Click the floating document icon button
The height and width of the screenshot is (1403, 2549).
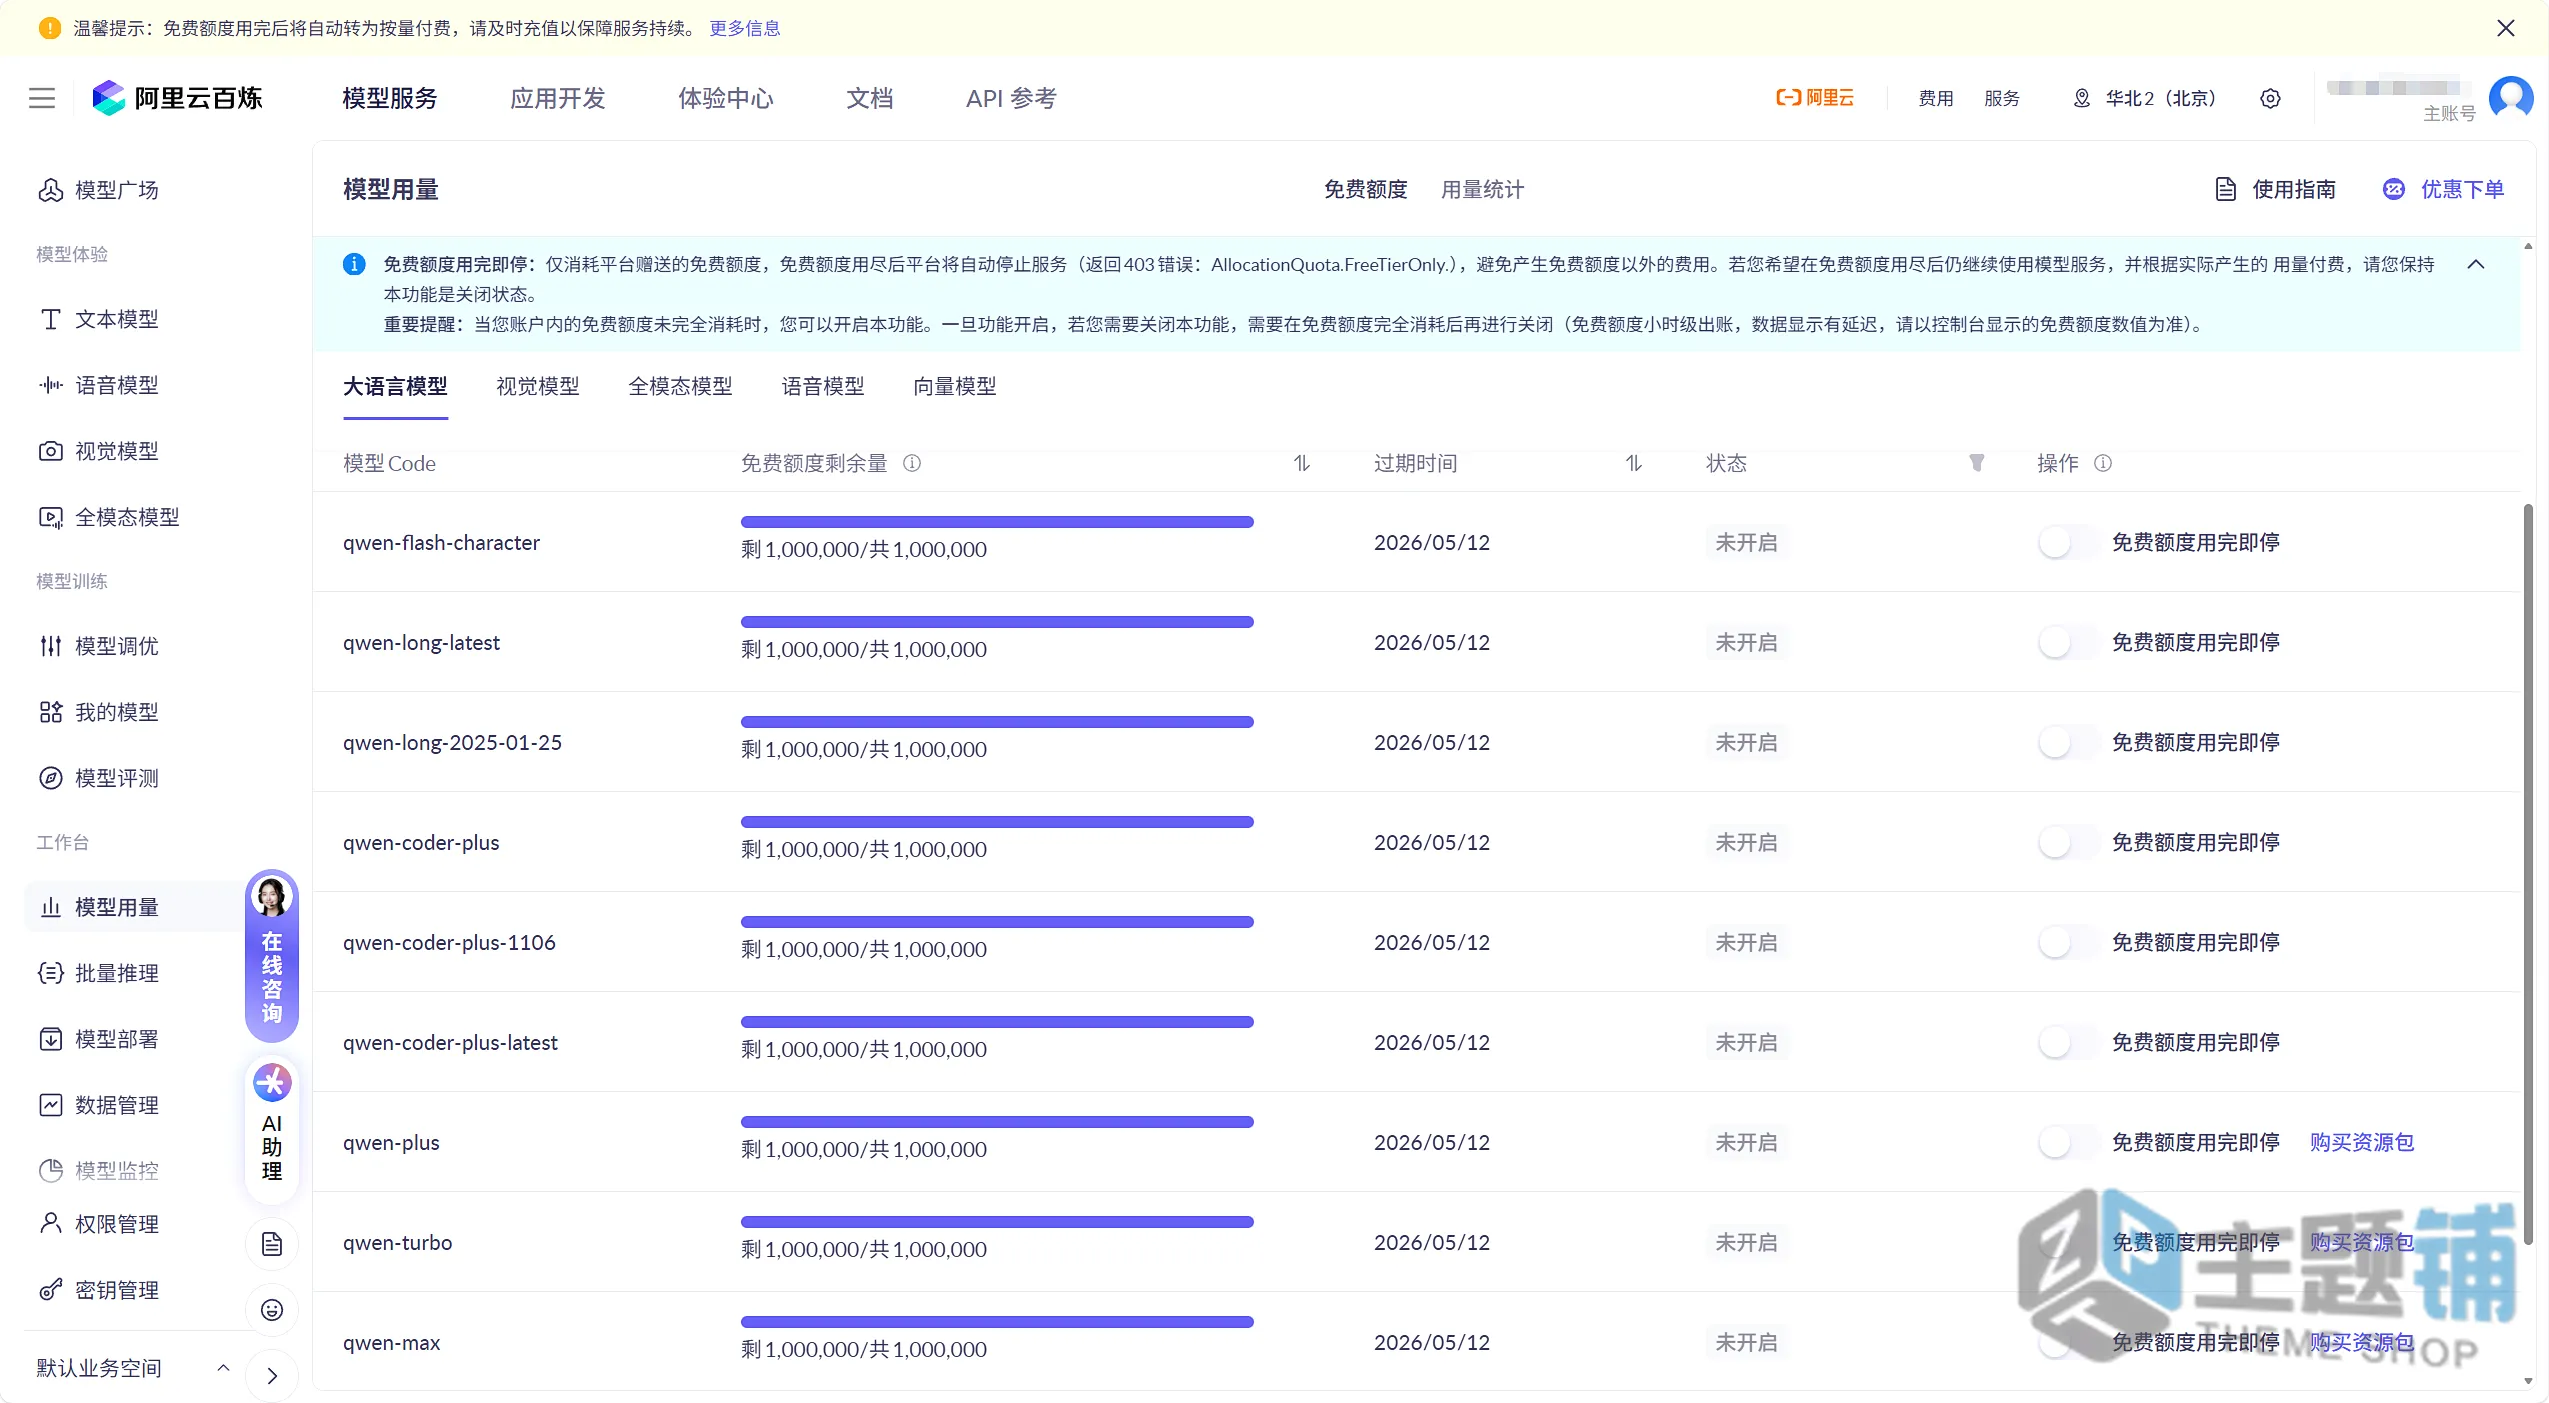click(x=272, y=1244)
